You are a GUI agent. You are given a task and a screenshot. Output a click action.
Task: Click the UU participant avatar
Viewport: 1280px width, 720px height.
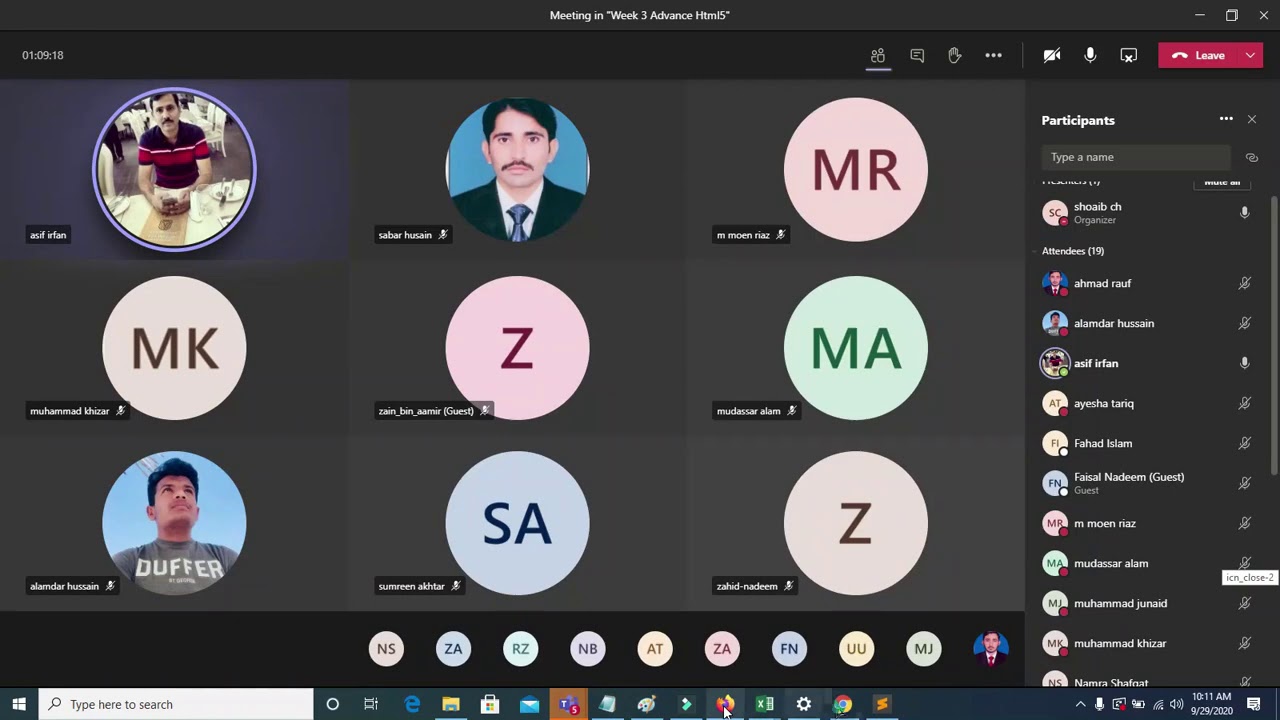(856, 649)
